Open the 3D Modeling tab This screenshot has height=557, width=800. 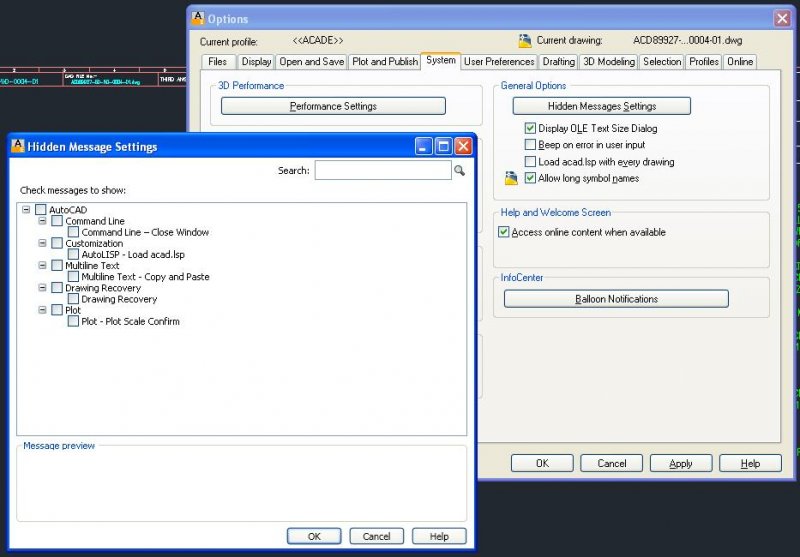click(x=609, y=62)
